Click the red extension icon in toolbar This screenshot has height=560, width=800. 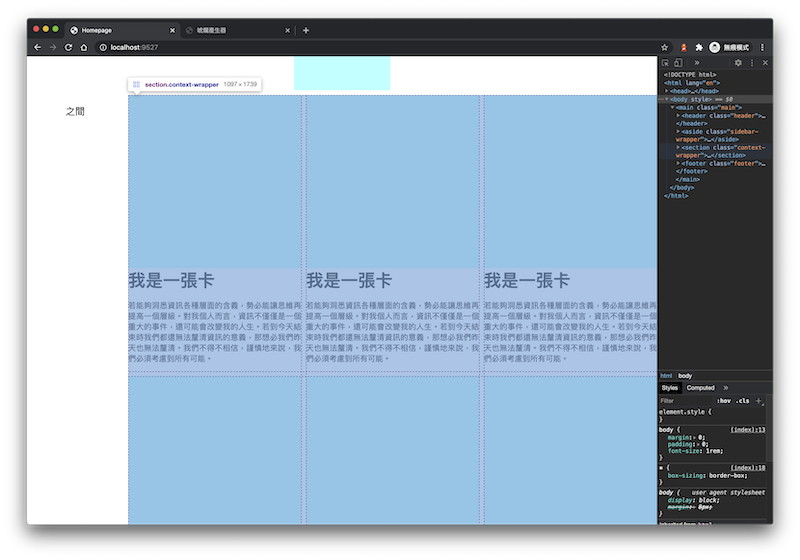coord(684,47)
